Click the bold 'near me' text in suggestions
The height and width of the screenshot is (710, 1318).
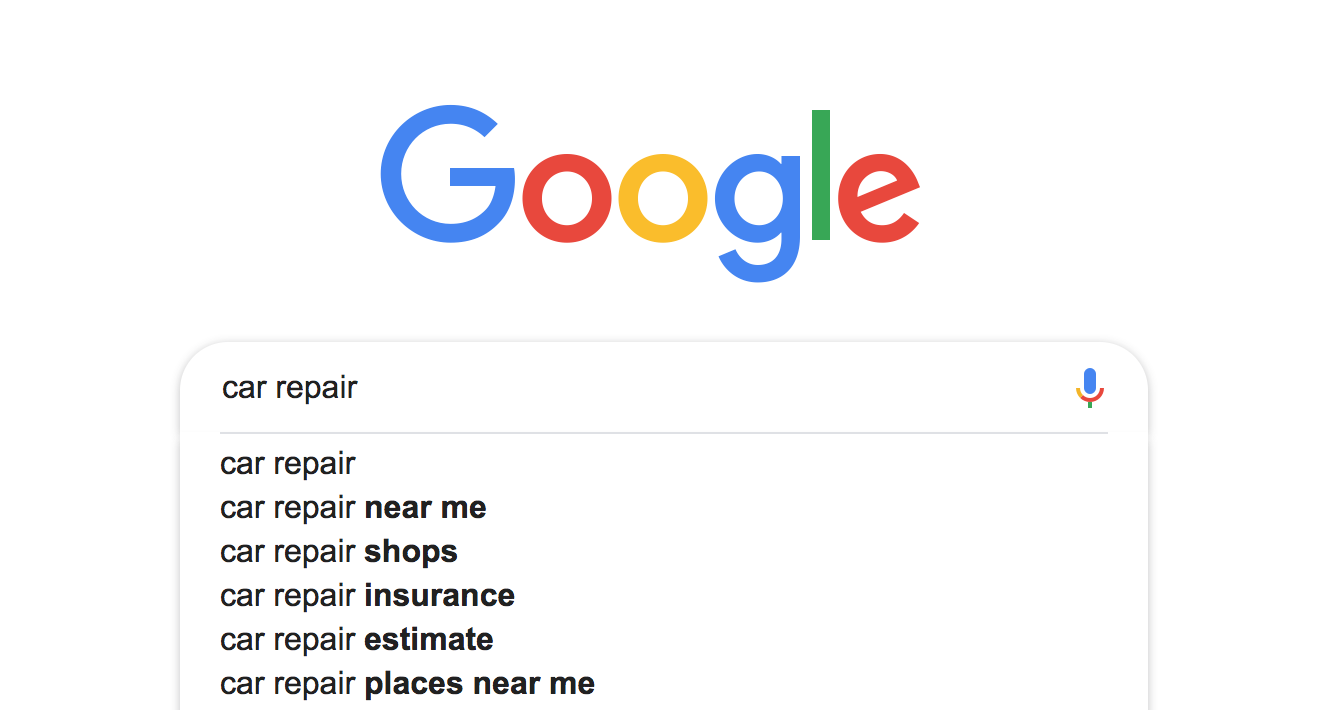pos(425,507)
